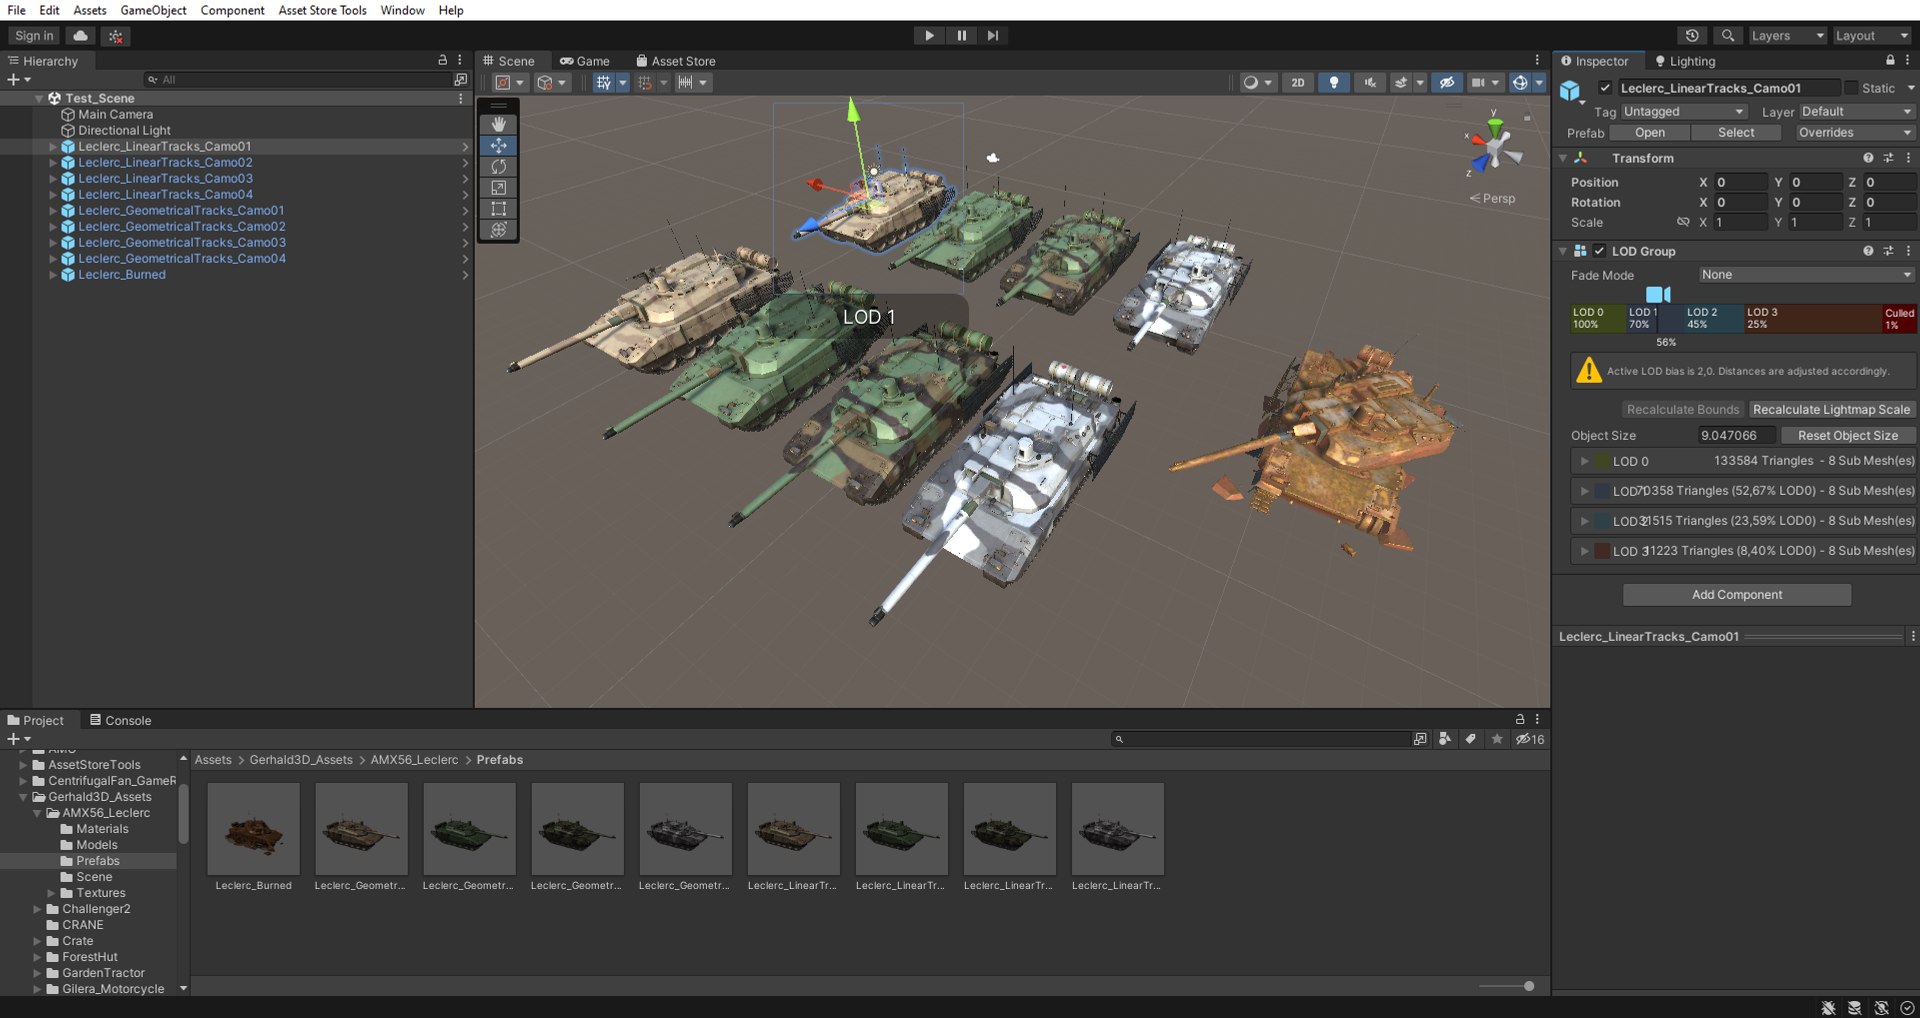Lock the Inspector panel
1920x1018 pixels.
pyautogui.click(x=1890, y=60)
